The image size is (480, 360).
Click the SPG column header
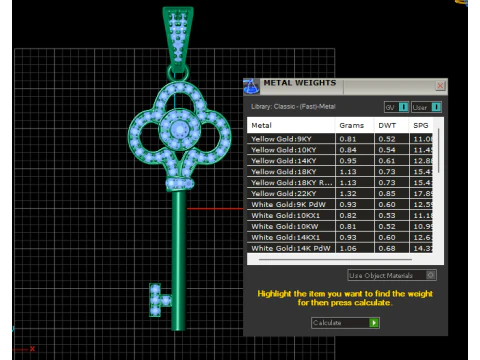tap(421, 125)
